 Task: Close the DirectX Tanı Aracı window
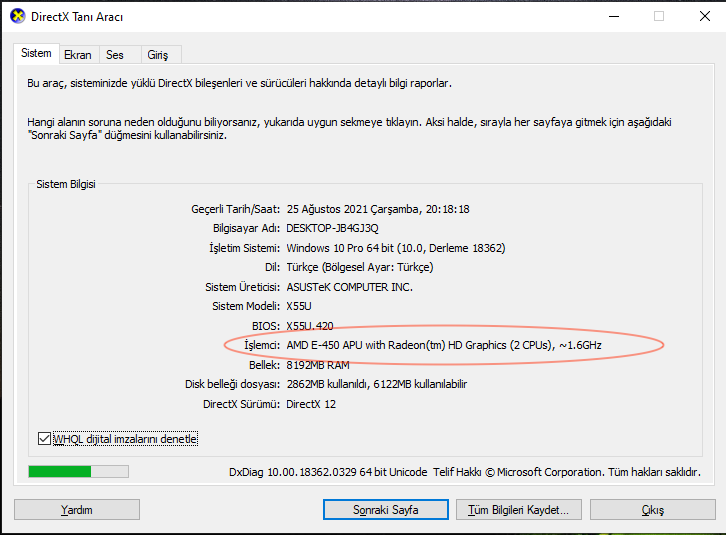point(705,16)
